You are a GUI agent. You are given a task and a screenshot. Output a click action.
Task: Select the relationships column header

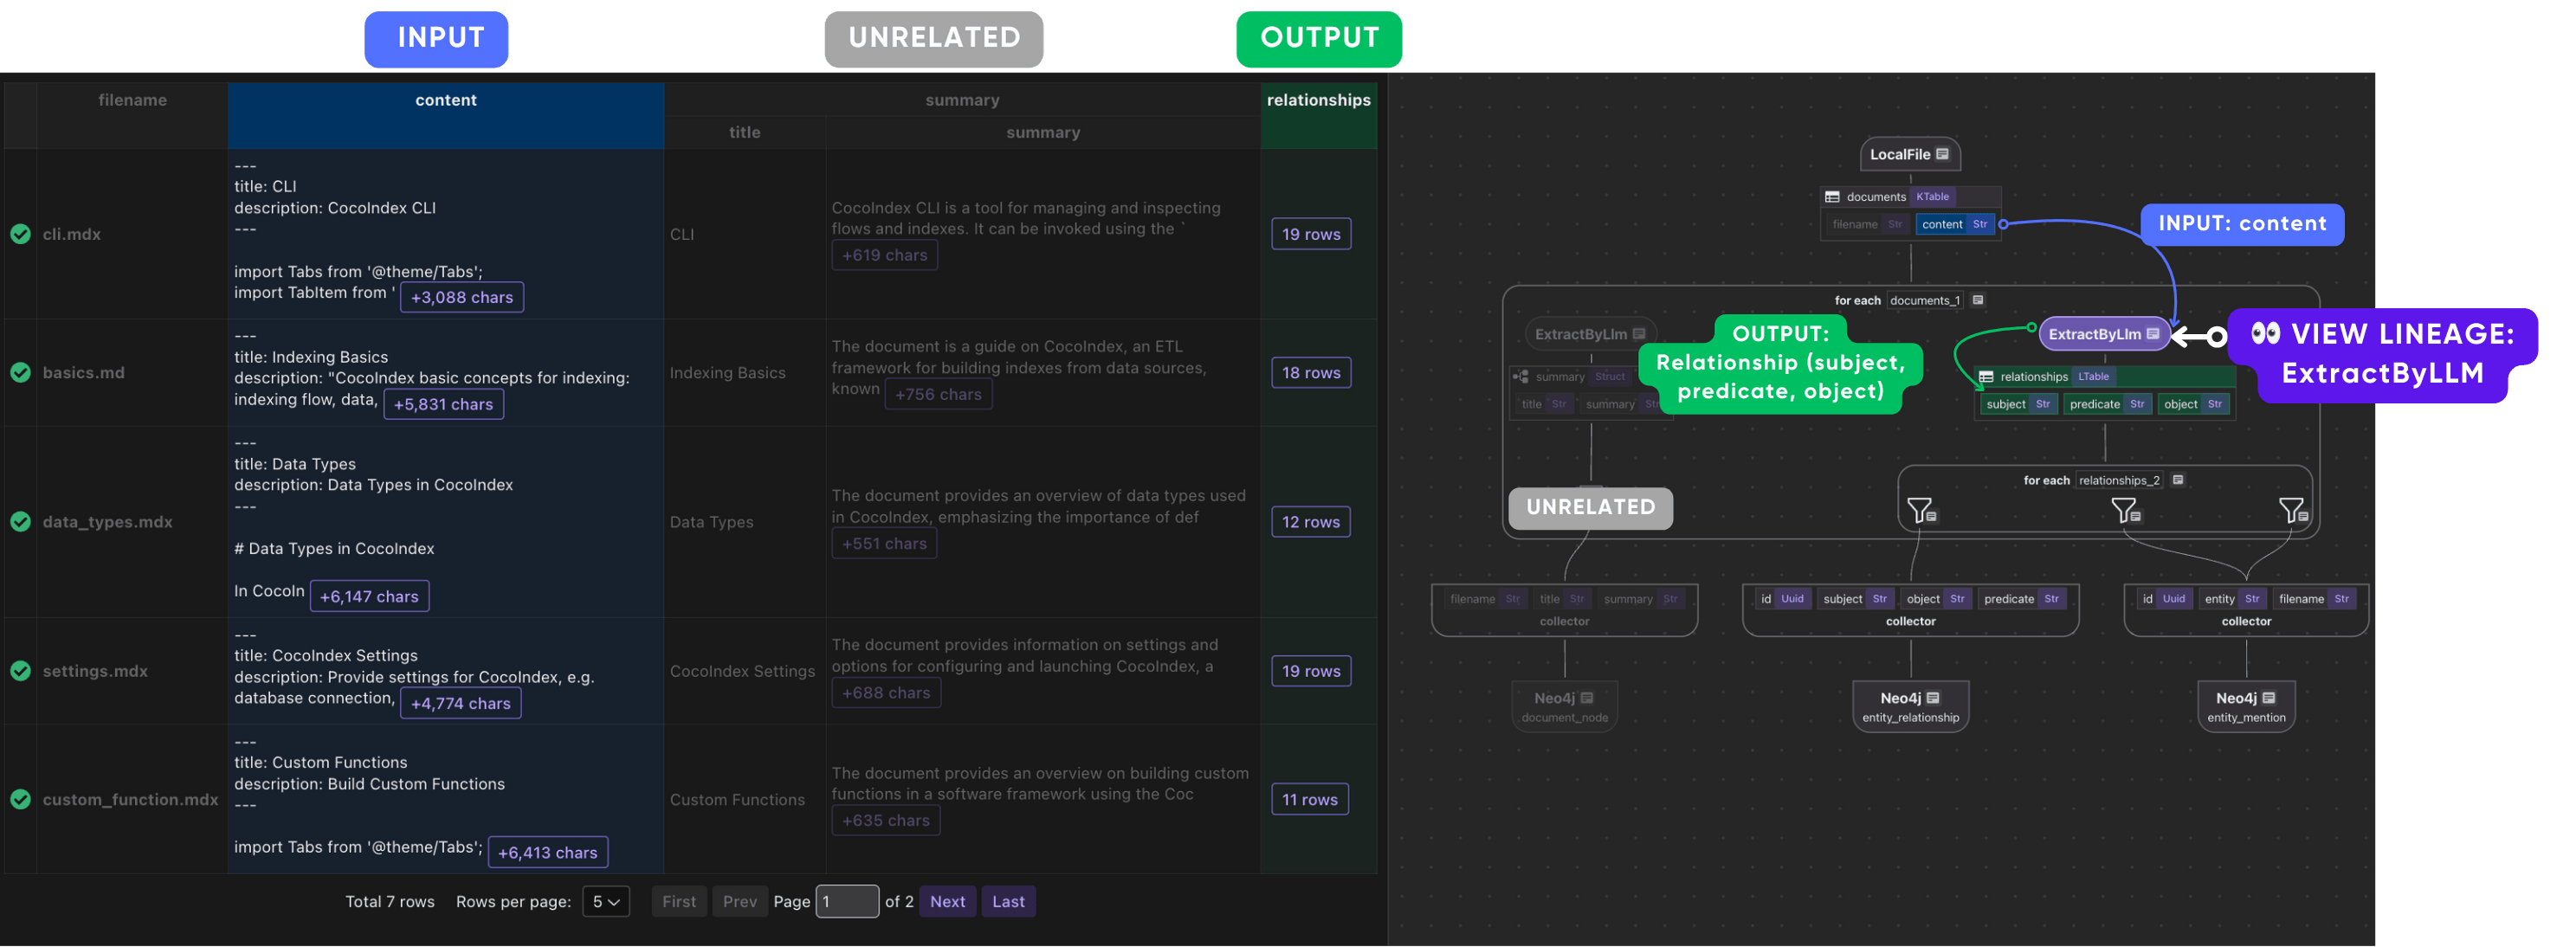point(1318,100)
